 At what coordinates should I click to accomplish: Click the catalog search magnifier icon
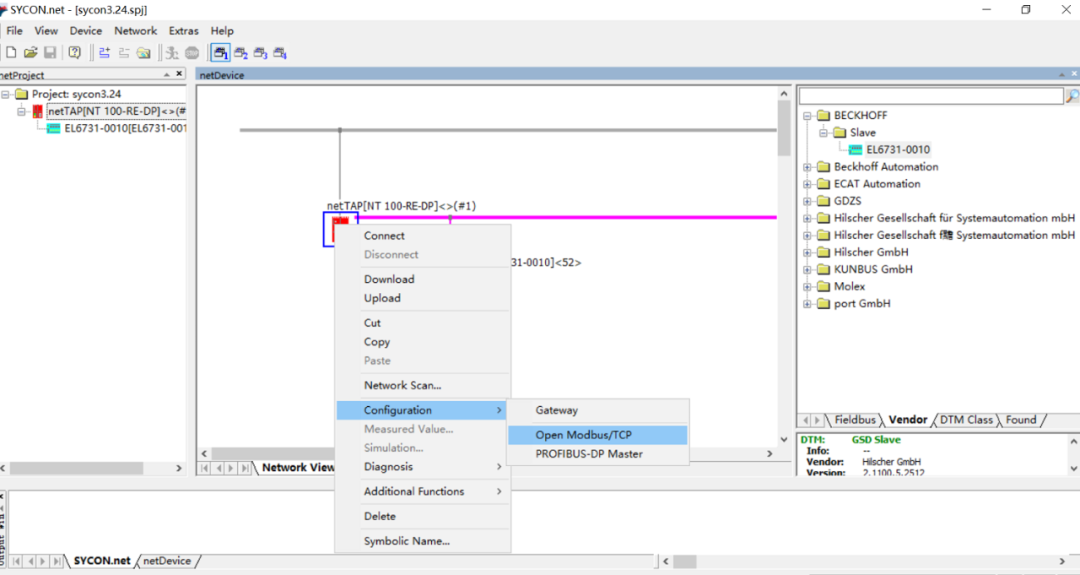(1072, 96)
